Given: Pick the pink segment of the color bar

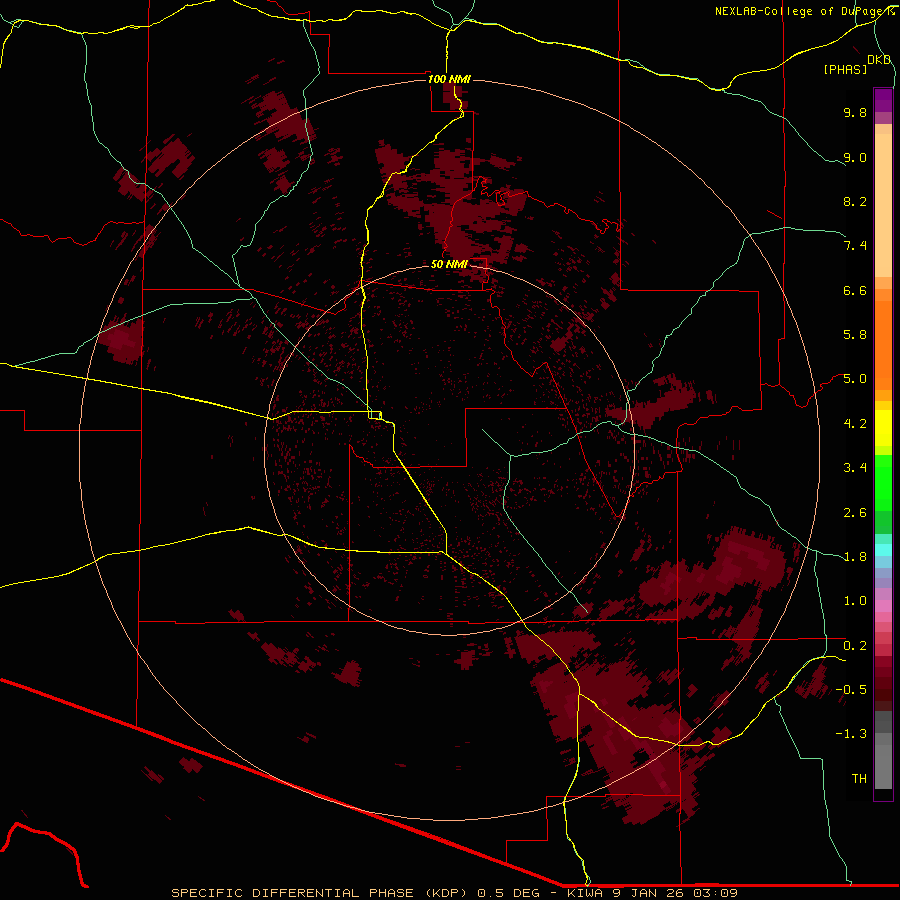Looking at the screenshot, I should [x=883, y=606].
